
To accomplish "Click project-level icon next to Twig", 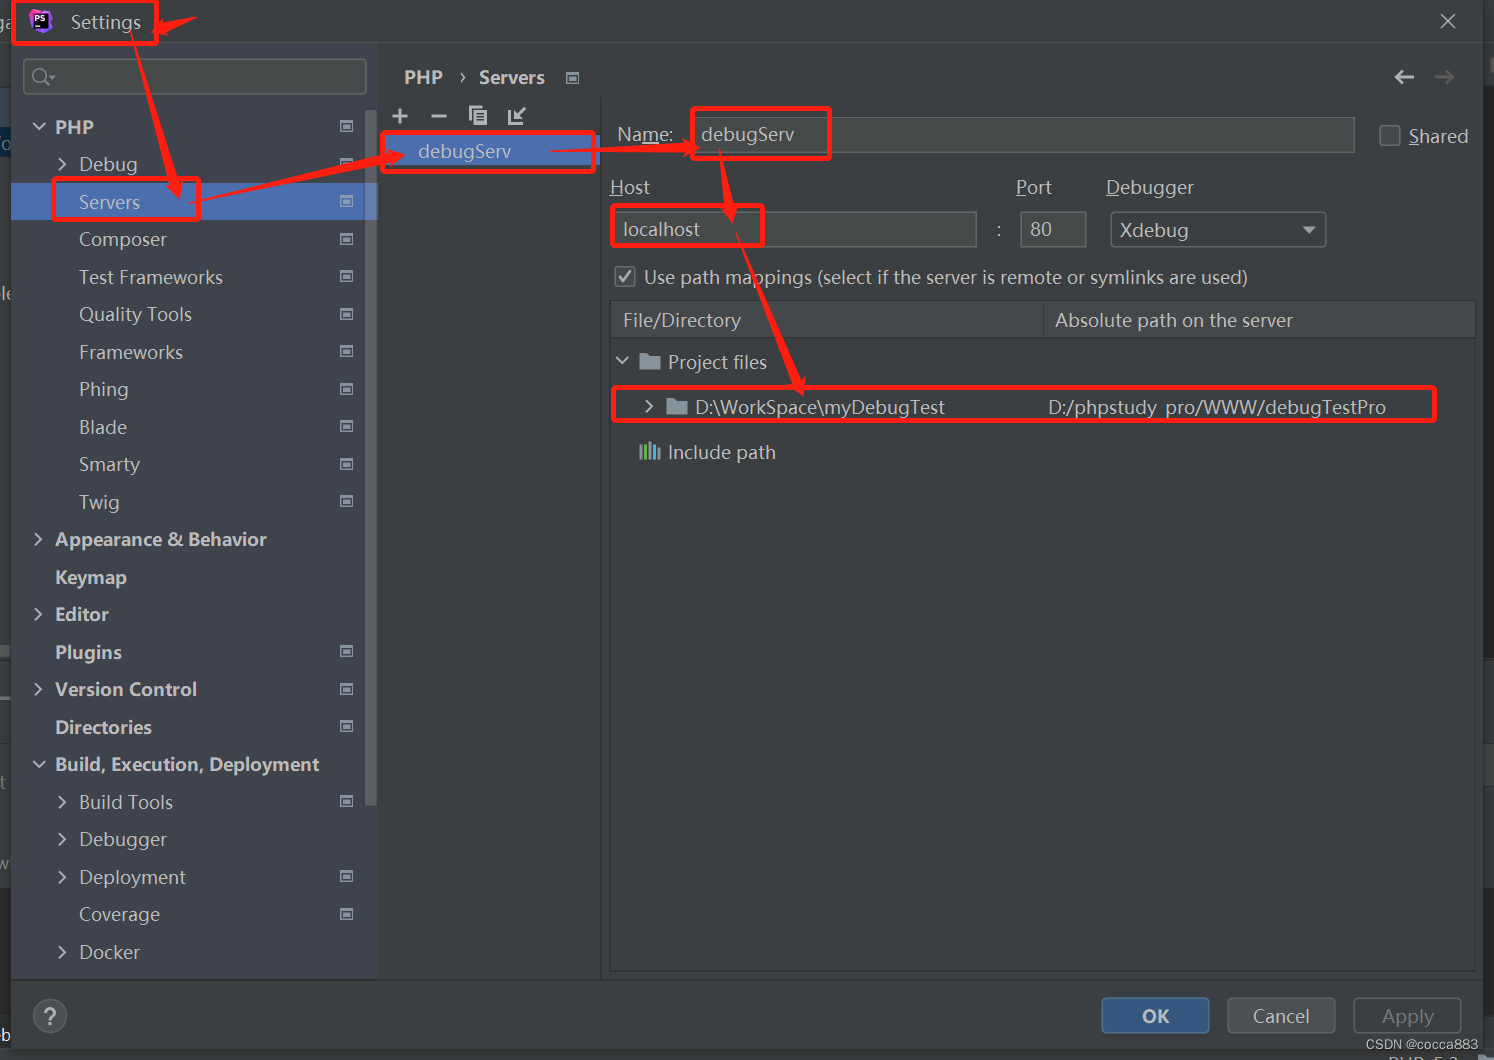I will 346,501.
